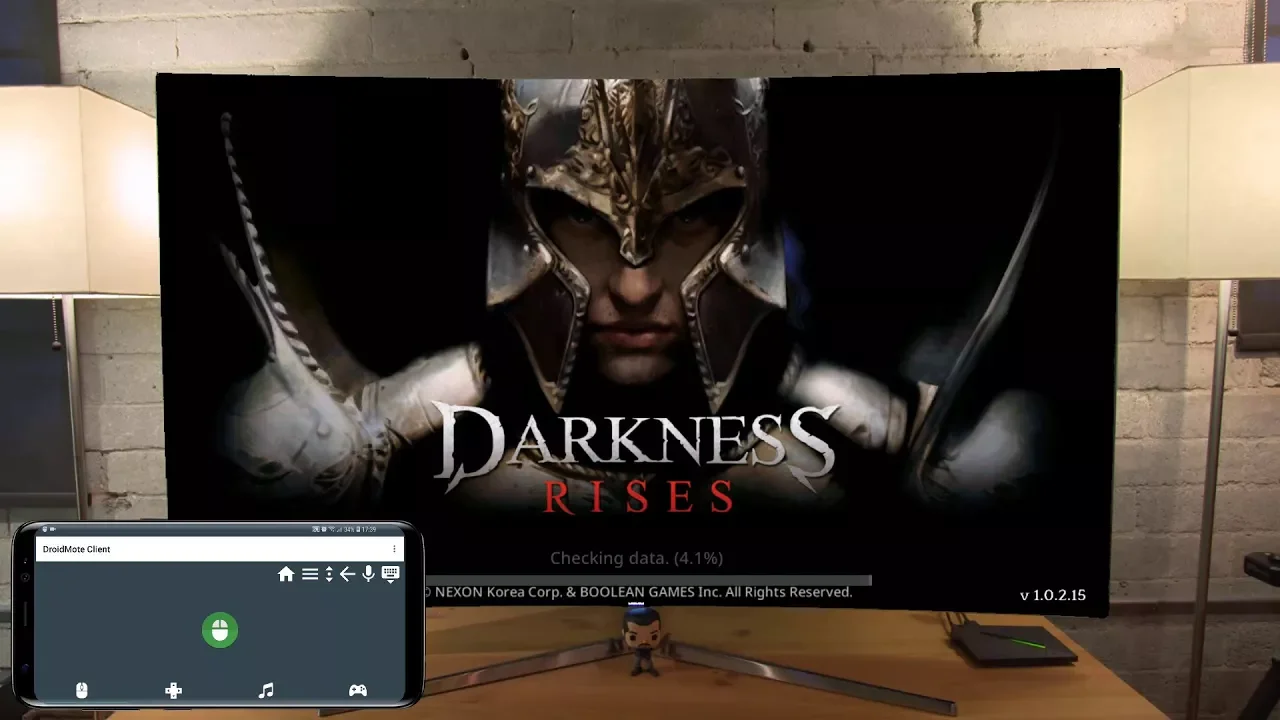Tap the battery 34% indicator in phone status bar

[350, 529]
